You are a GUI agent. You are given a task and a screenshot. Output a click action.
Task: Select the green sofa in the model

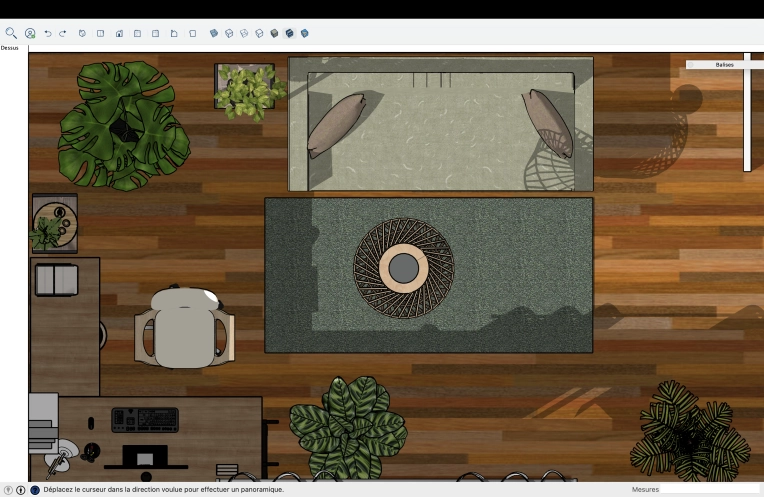click(x=440, y=124)
